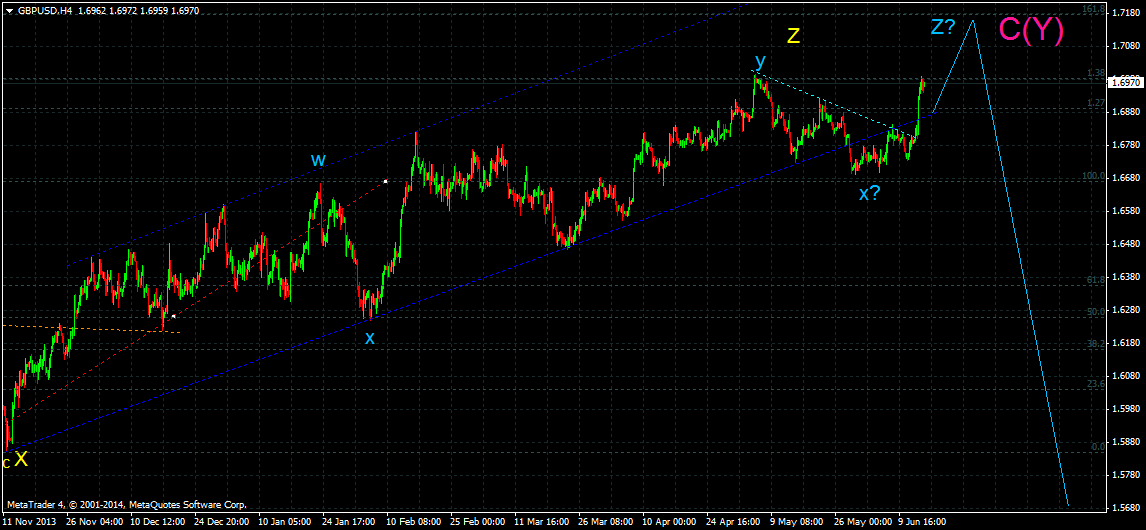This screenshot has width=1146, height=530.
Task: Click the 10 Dec 12:00 date label
Action: point(159,523)
